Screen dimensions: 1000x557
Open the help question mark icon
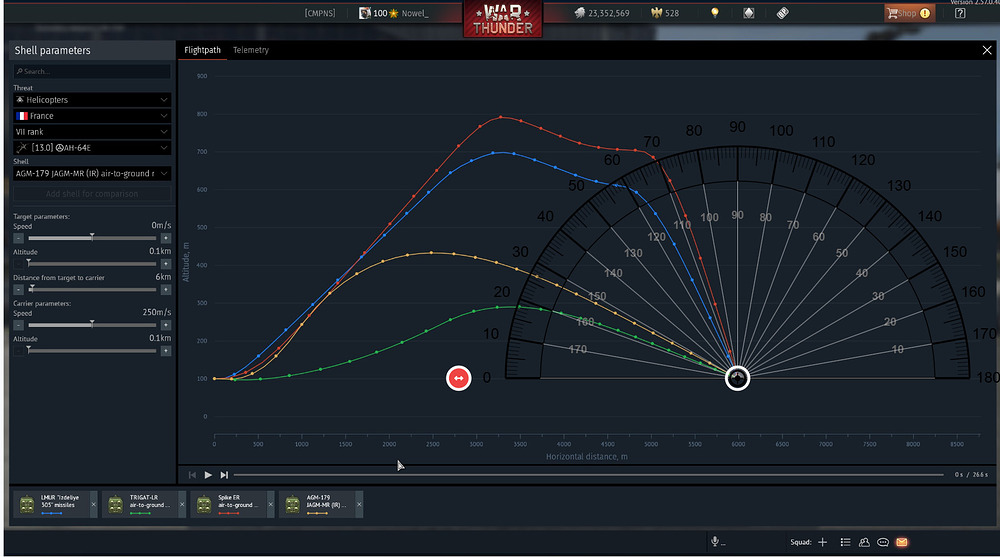point(960,13)
